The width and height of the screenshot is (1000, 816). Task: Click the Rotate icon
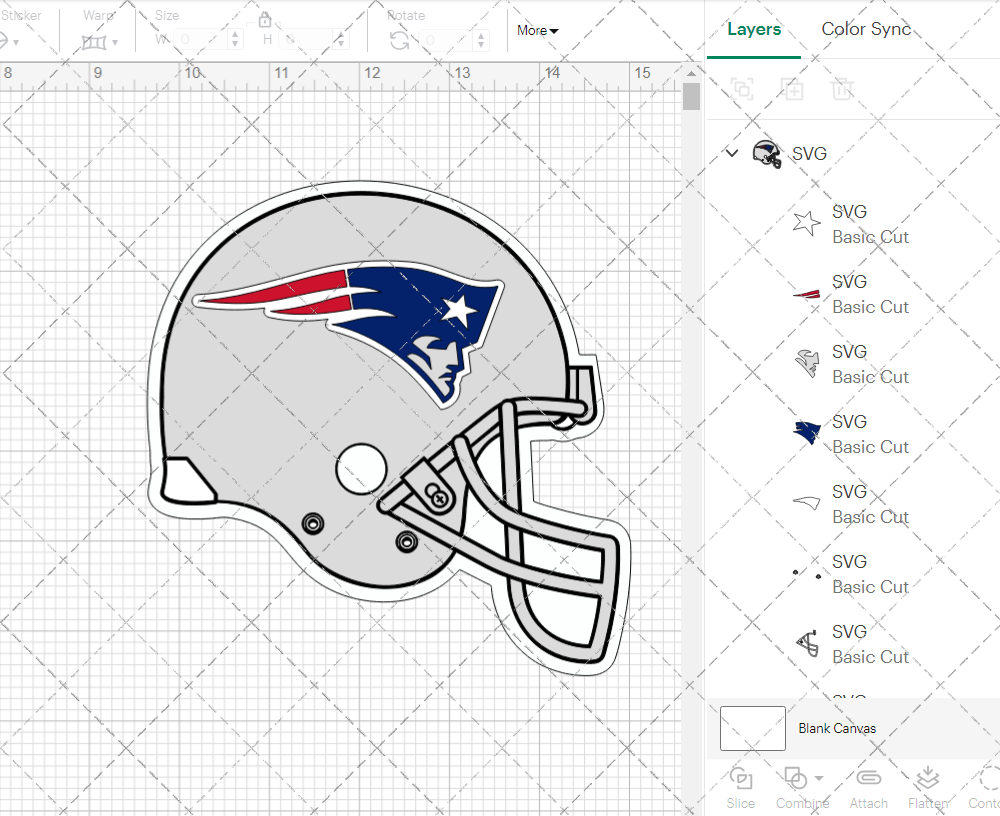[400, 41]
